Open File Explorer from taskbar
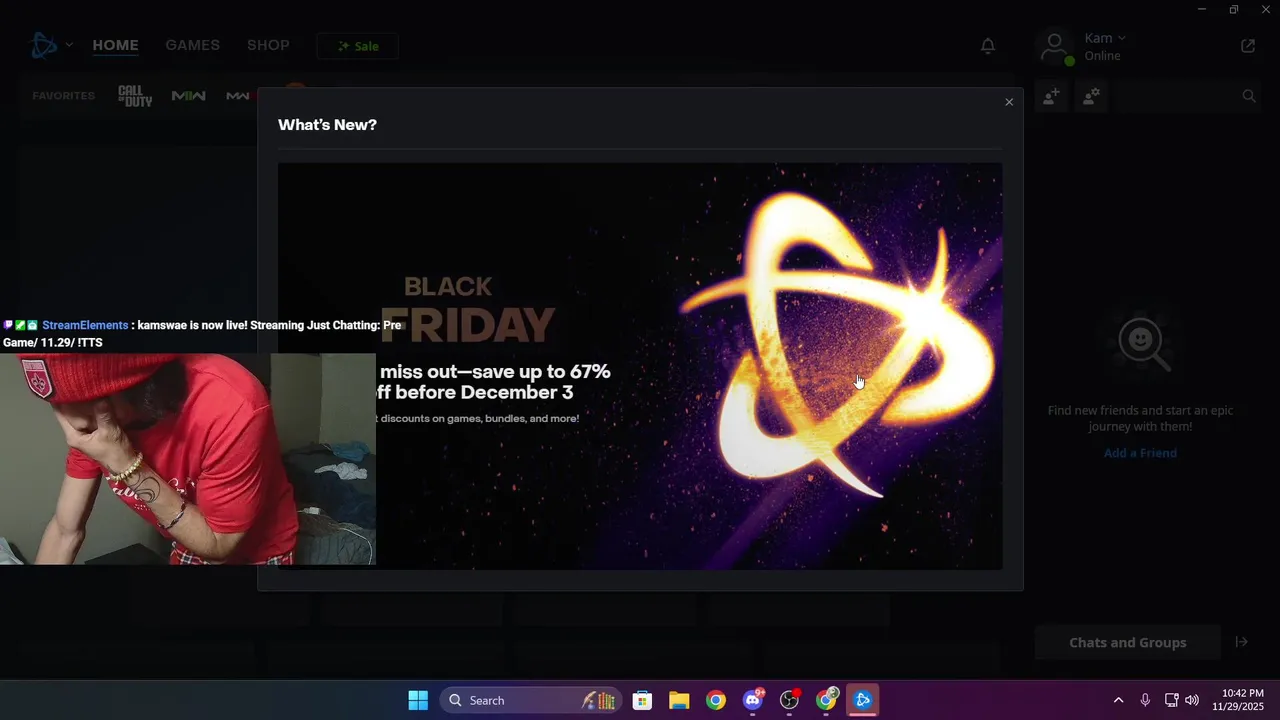 pos(679,700)
